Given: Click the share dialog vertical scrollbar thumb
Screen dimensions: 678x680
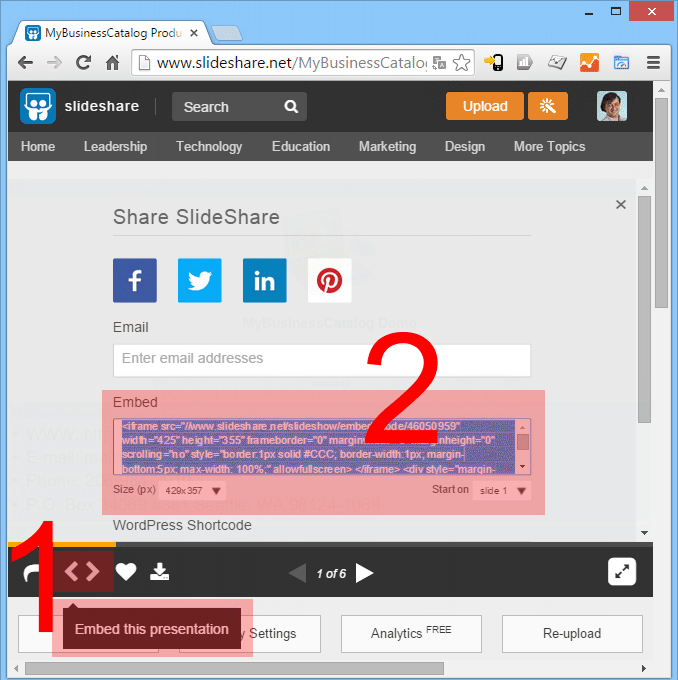Looking at the screenshot, I should pyautogui.click(x=644, y=309).
